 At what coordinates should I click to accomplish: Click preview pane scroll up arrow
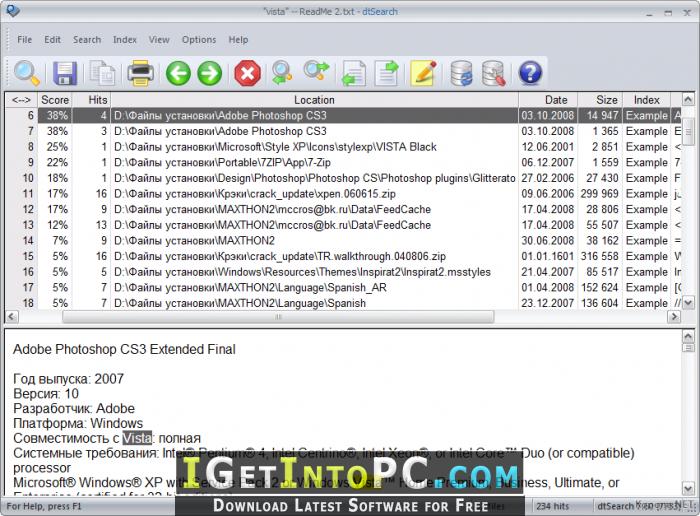click(688, 336)
